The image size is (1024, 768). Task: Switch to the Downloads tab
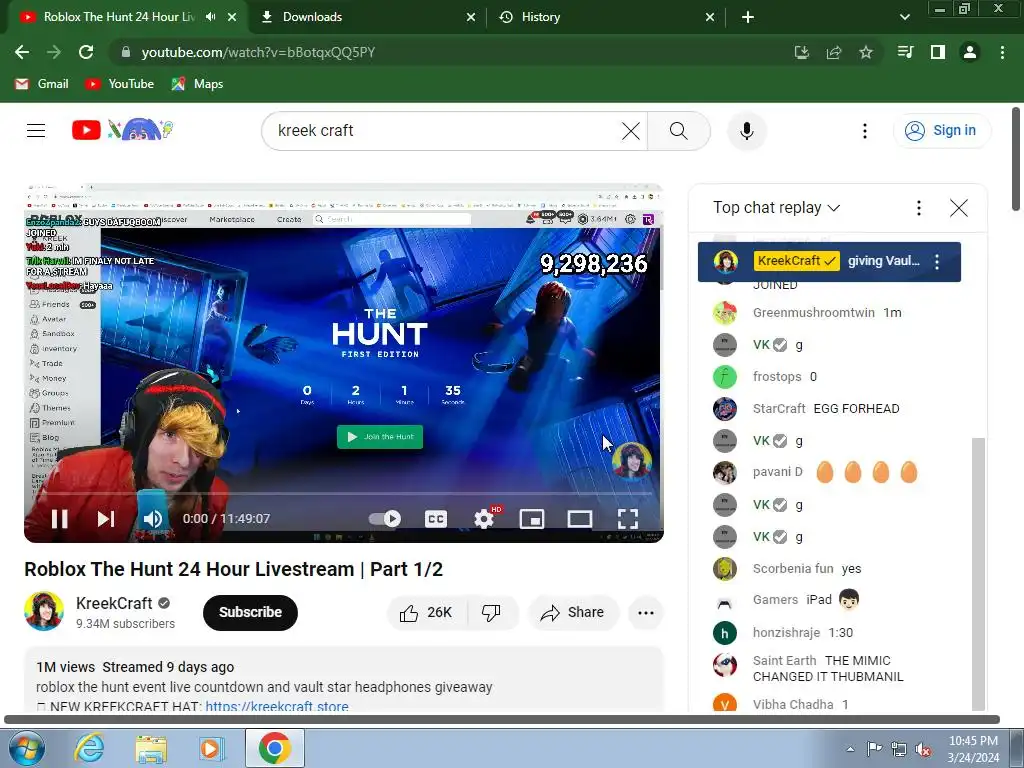368,17
